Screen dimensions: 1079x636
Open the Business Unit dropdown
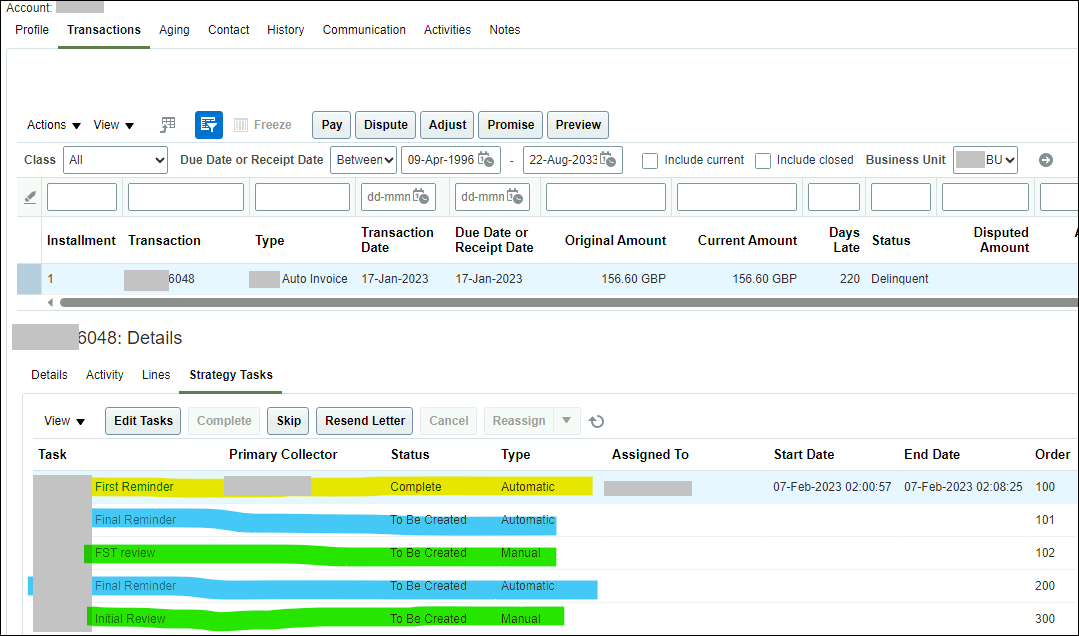(x=985, y=159)
